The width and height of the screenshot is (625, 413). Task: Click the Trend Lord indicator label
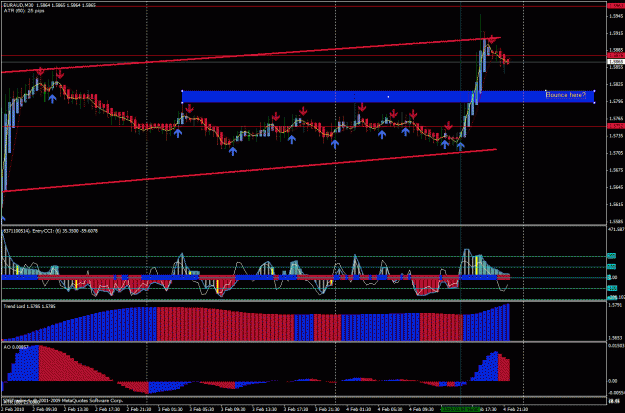[29, 306]
